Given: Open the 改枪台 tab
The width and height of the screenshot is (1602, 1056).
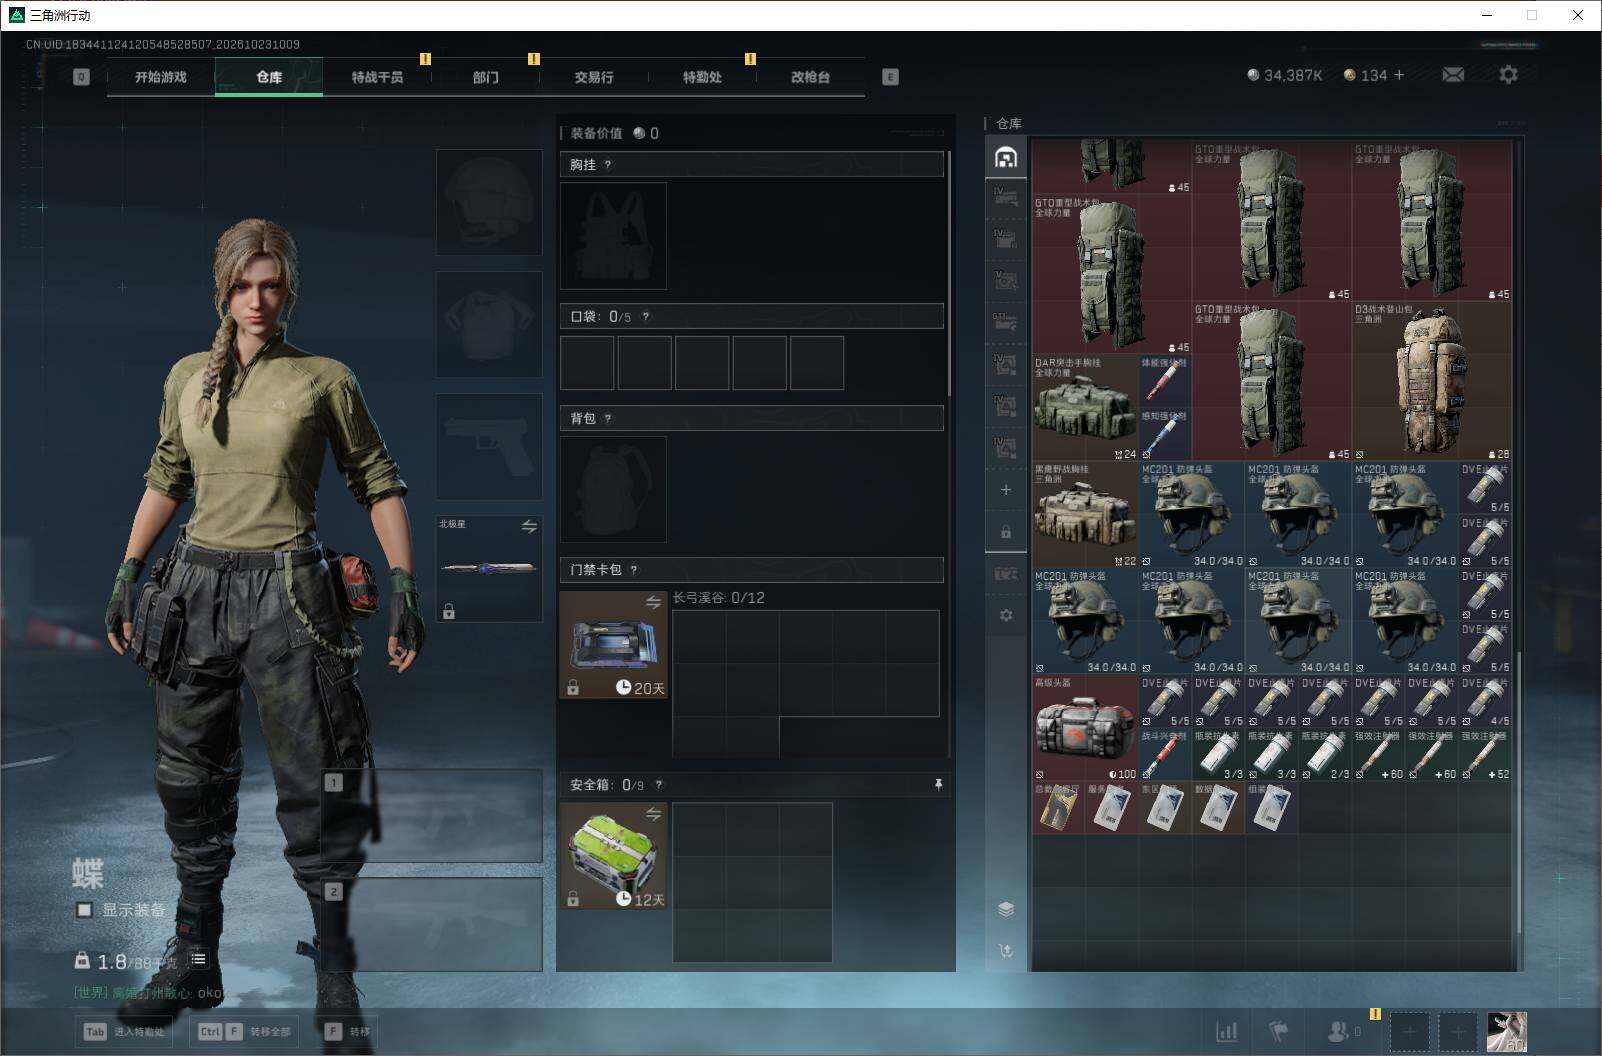Looking at the screenshot, I should [x=810, y=77].
